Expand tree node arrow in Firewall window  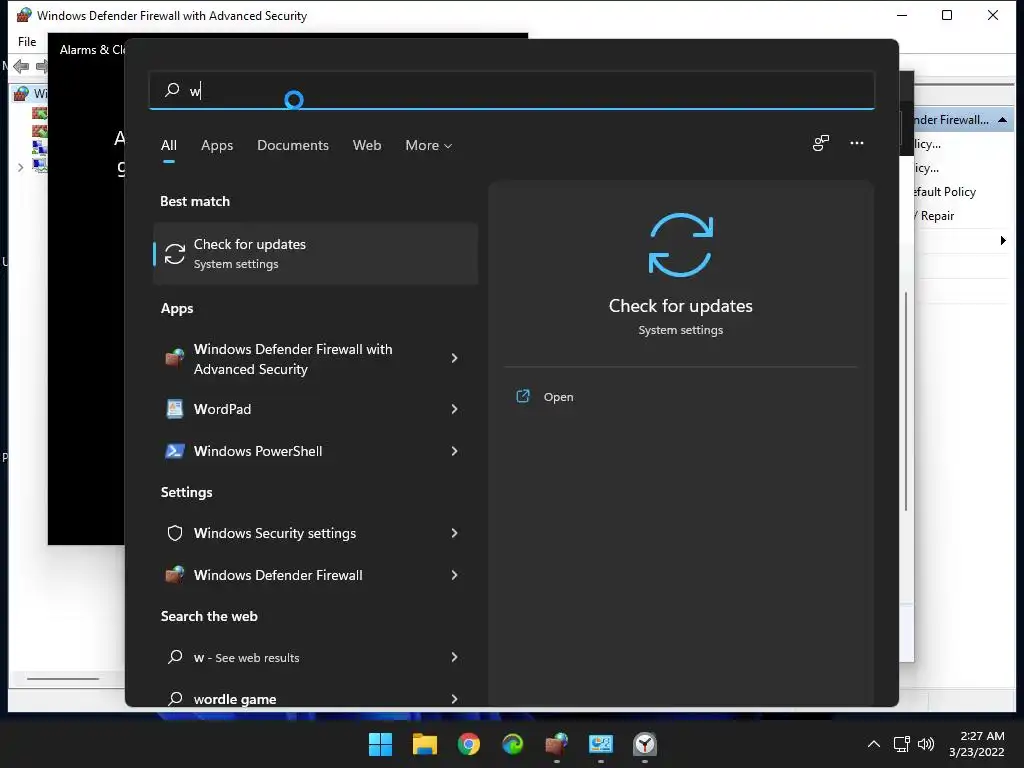point(20,167)
